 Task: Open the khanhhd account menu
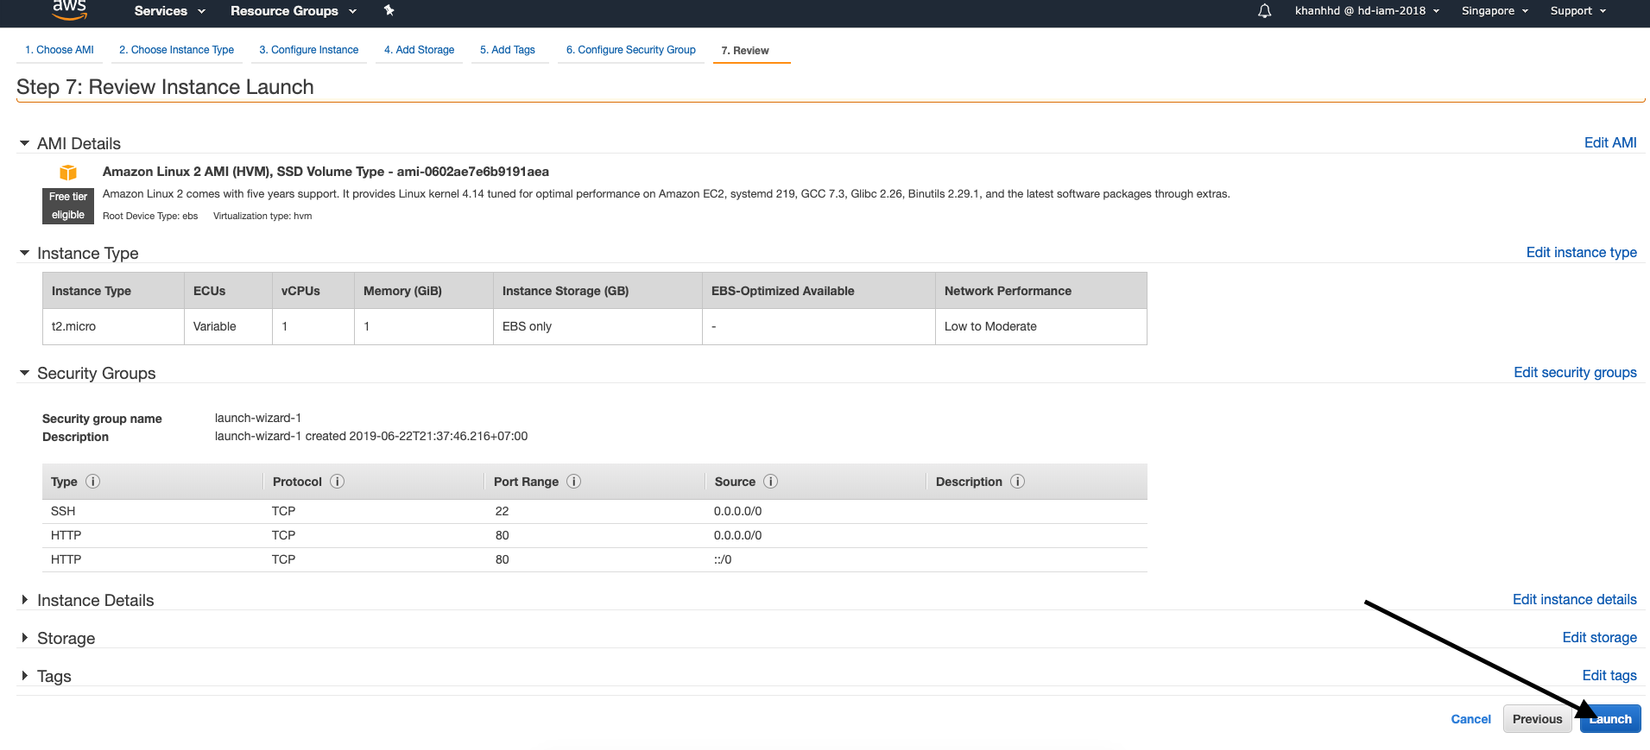1367,11
